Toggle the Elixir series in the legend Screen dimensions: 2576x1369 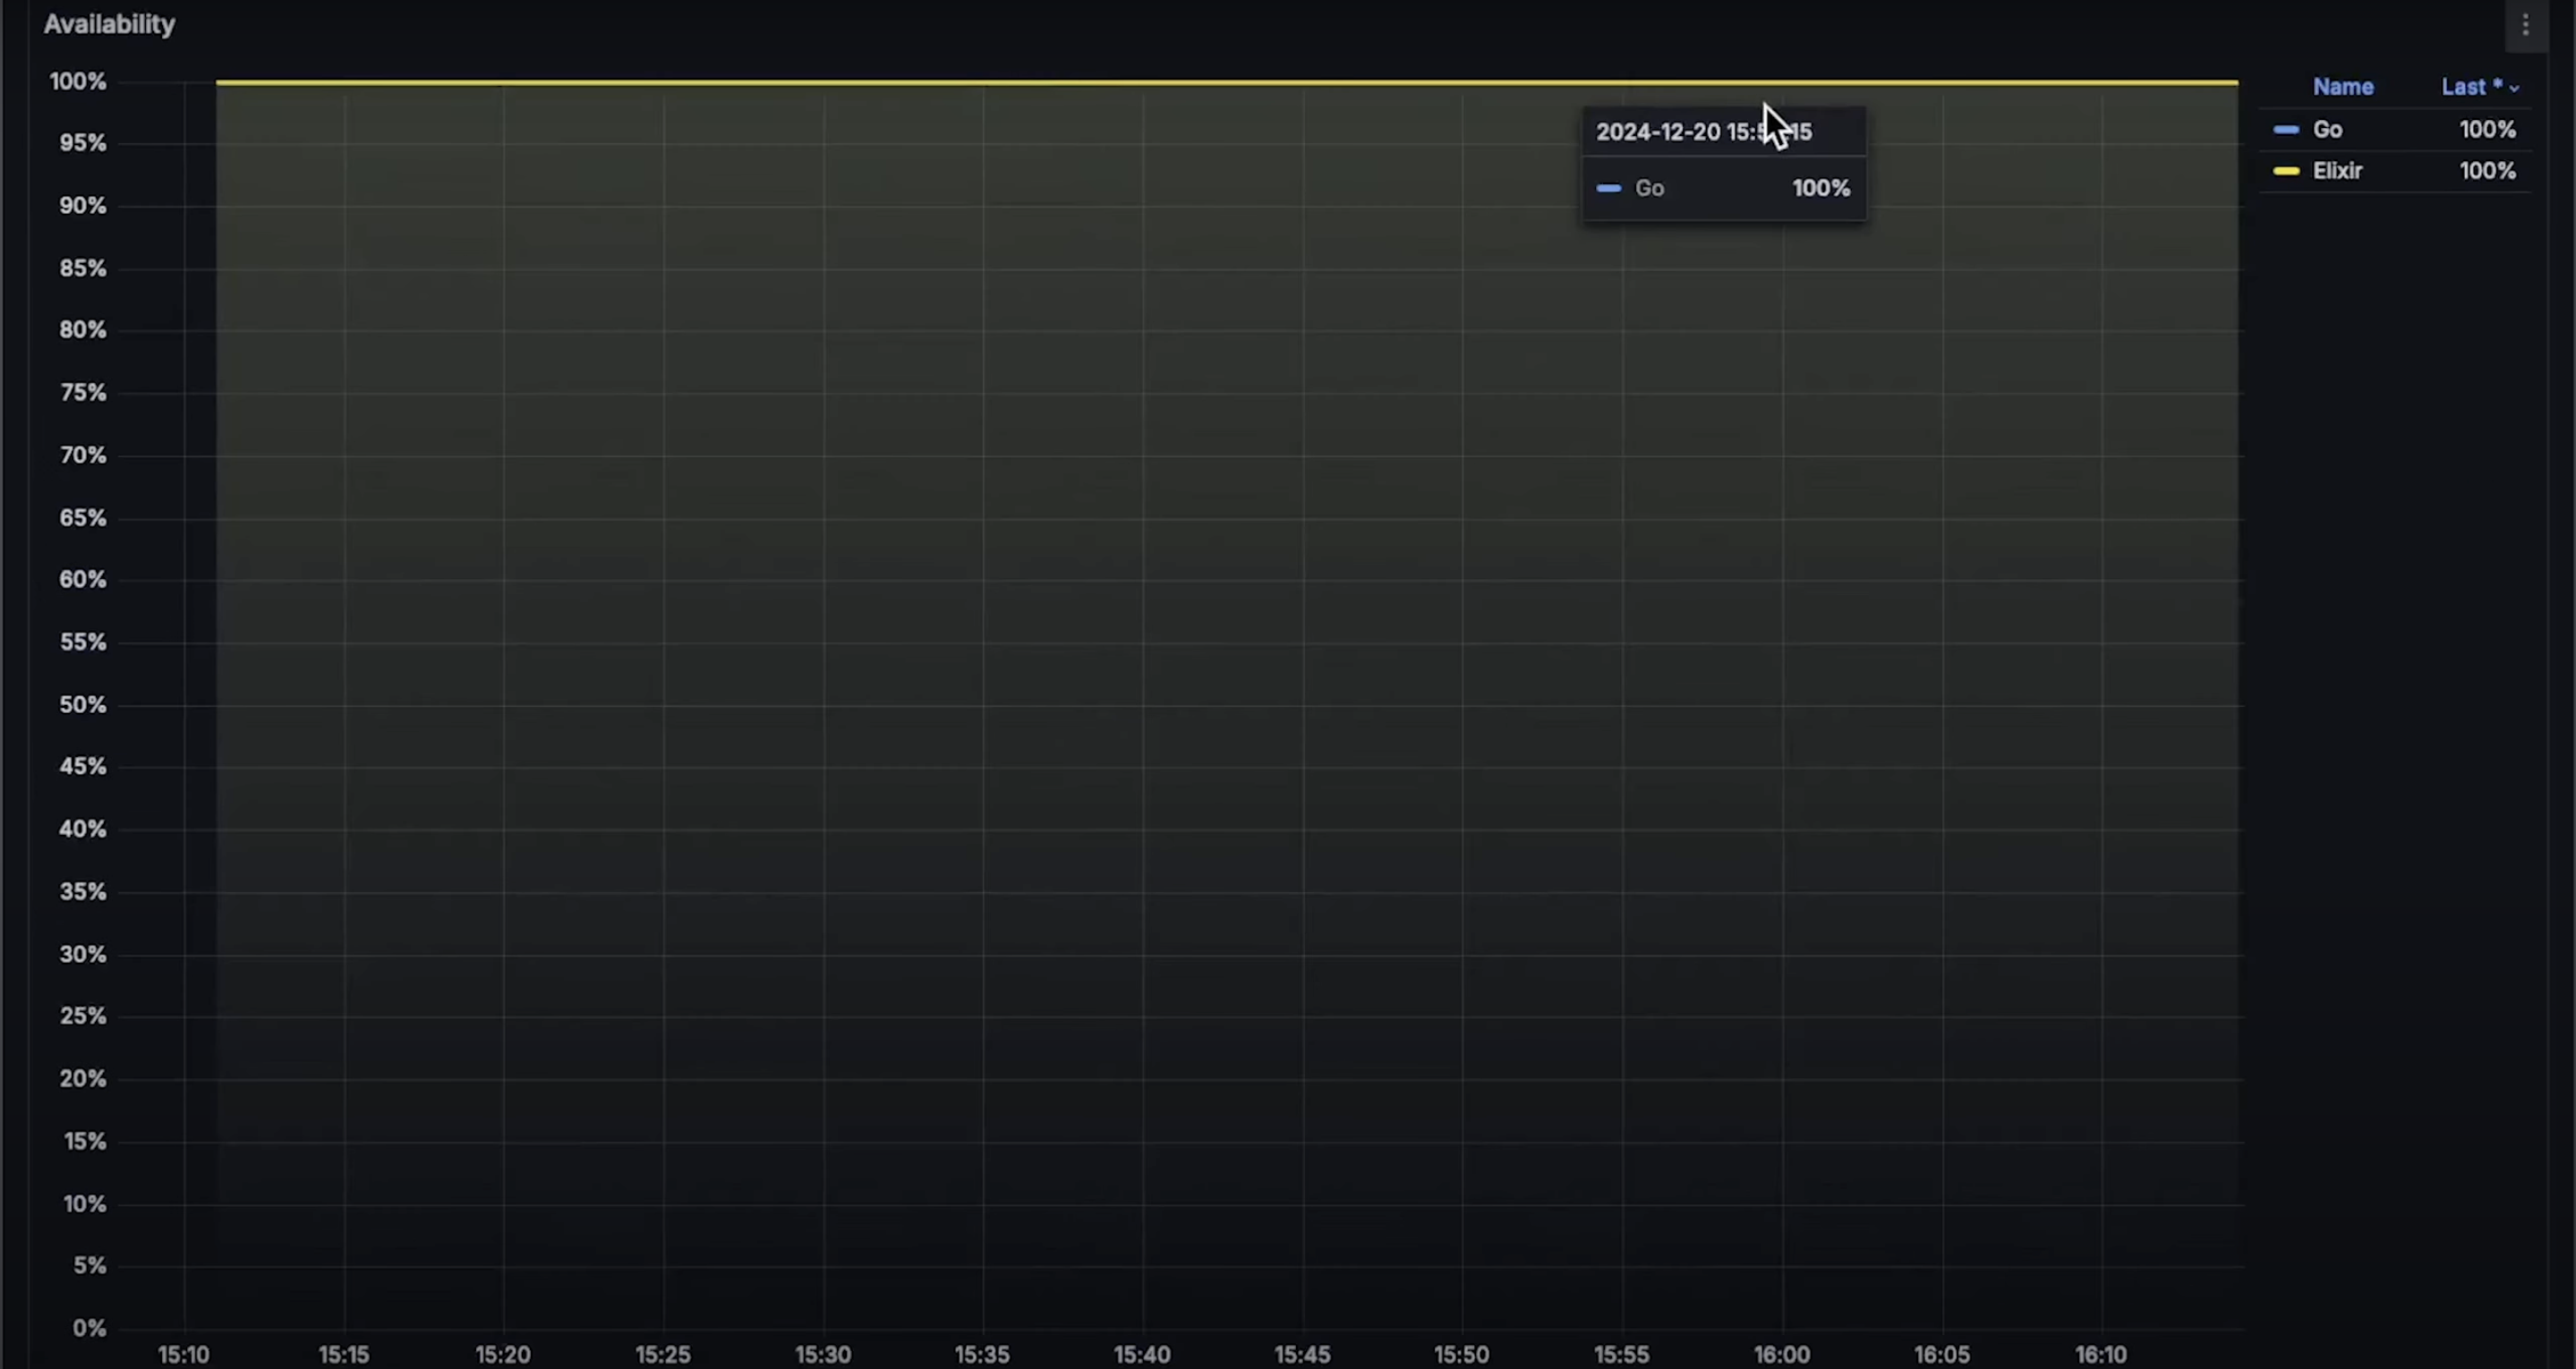pos(2337,171)
